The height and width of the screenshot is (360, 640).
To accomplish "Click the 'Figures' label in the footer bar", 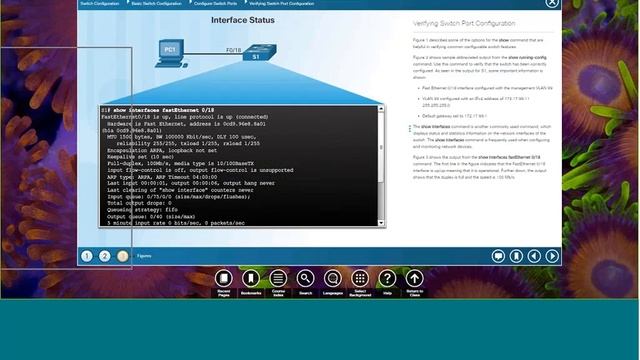I will point(144,256).
